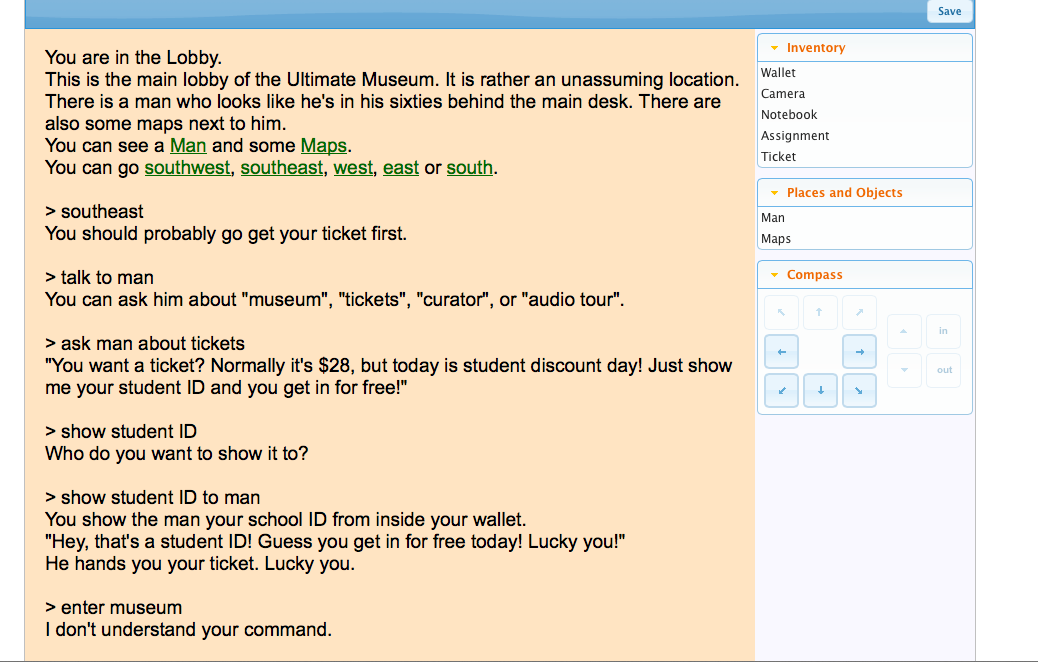This screenshot has width=1038, height=662.
Task: Collapse the Places and Objects panel
Action: click(774, 193)
